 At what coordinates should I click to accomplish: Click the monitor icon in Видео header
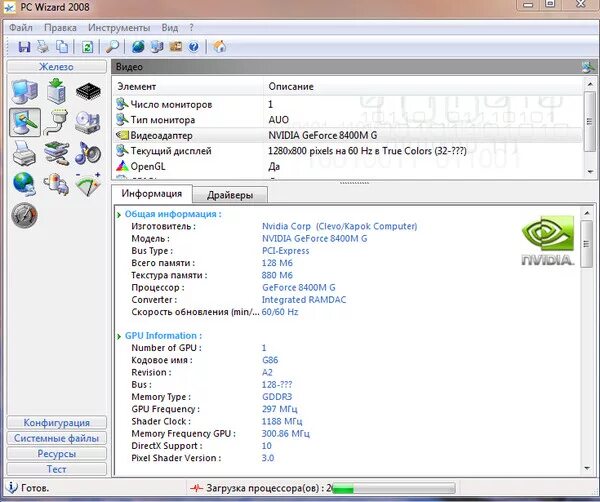coord(588,67)
